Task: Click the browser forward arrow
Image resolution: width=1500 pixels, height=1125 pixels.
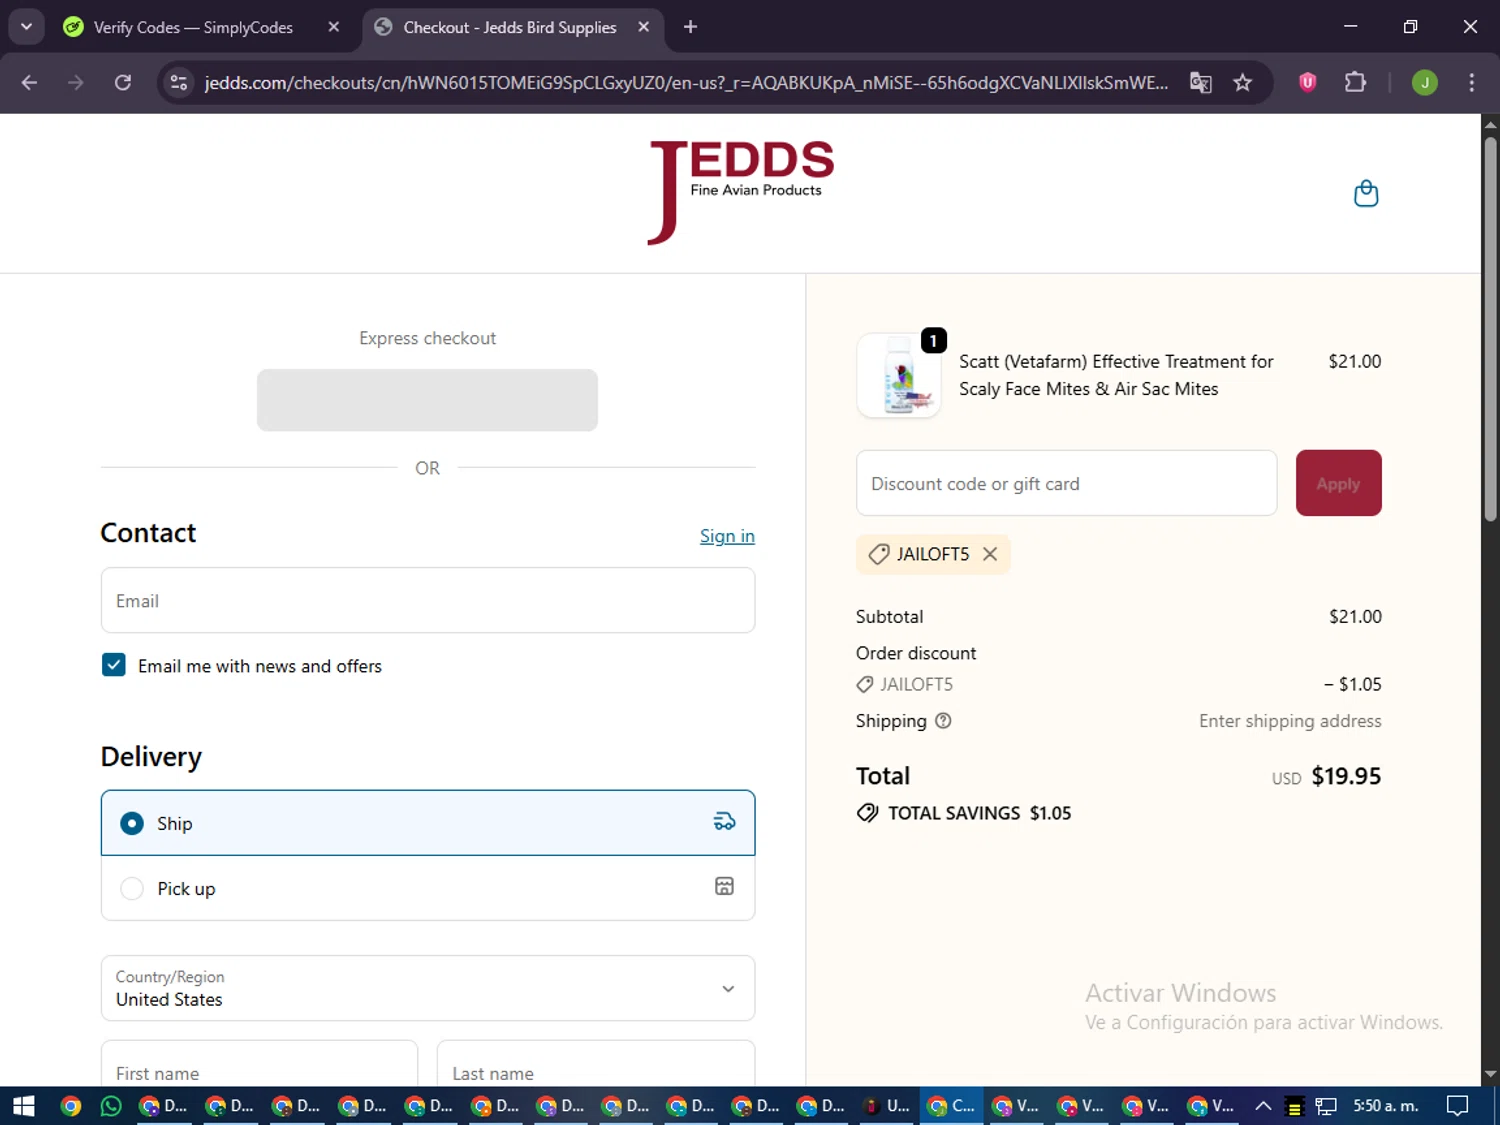Action: click(76, 82)
